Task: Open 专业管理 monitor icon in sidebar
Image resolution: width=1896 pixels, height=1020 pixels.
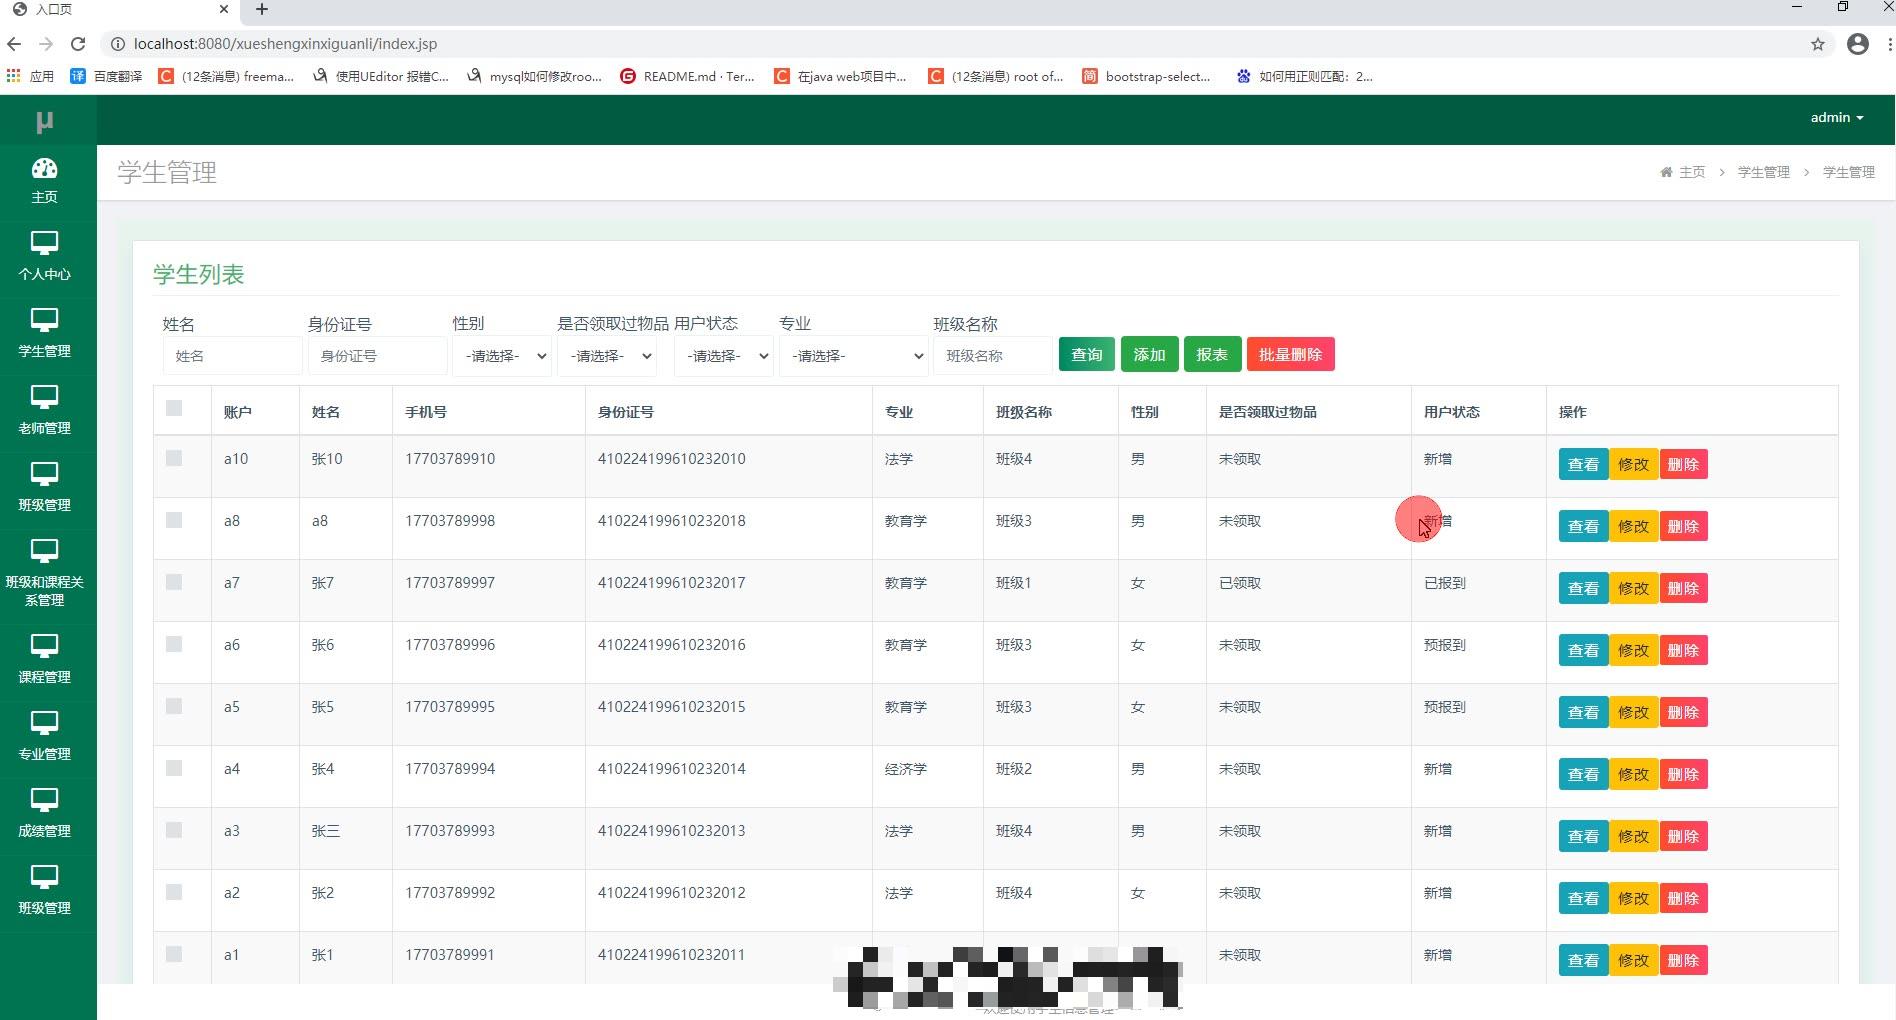Action: coord(44,723)
